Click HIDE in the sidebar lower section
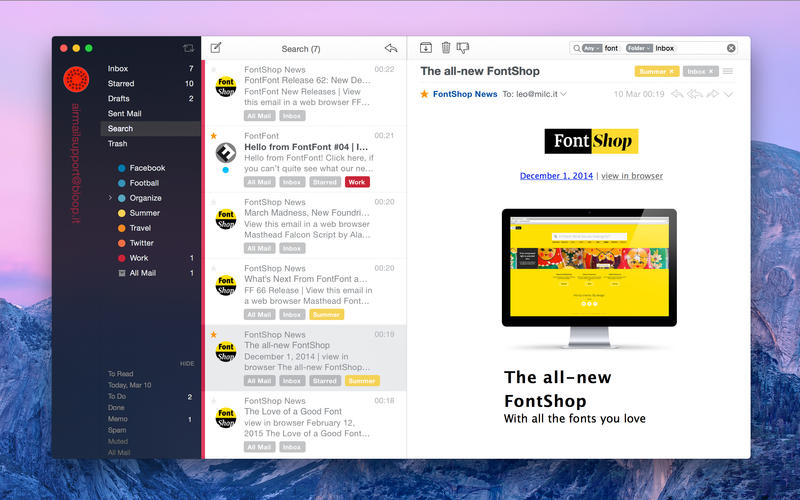This screenshot has height=500, width=800. [187, 364]
